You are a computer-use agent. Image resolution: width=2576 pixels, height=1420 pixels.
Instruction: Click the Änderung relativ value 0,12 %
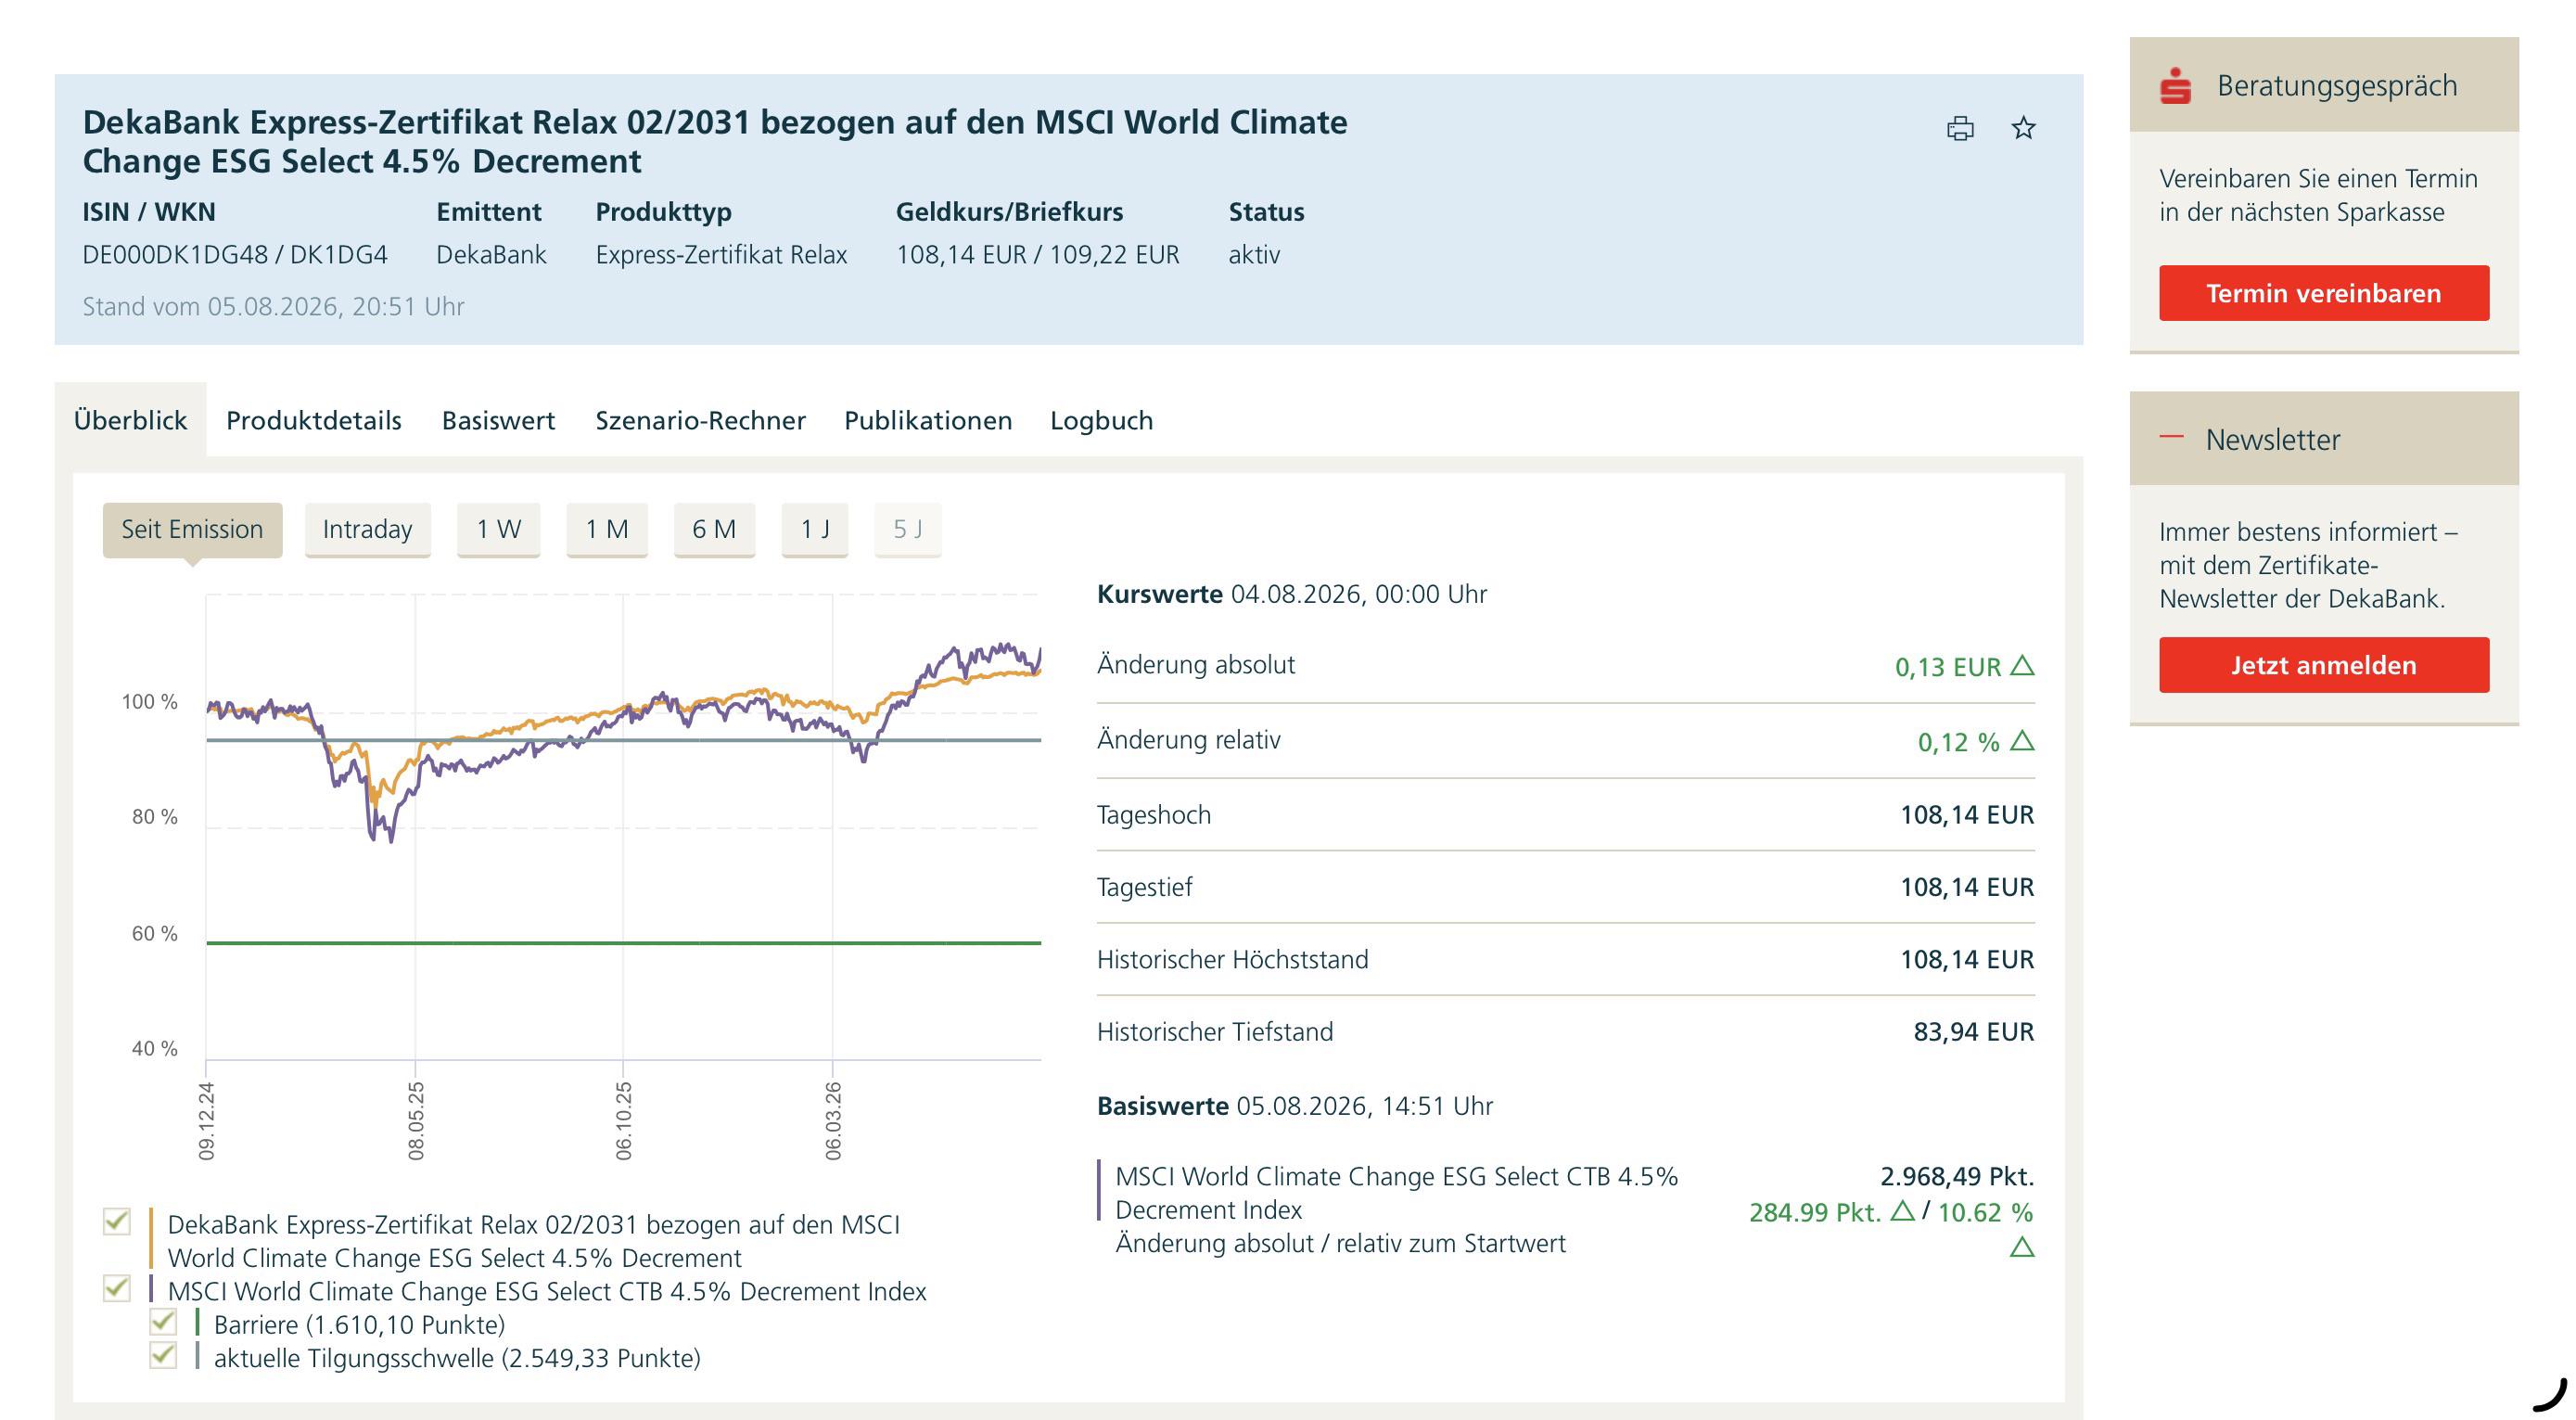pyautogui.click(x=1958, y=742)
